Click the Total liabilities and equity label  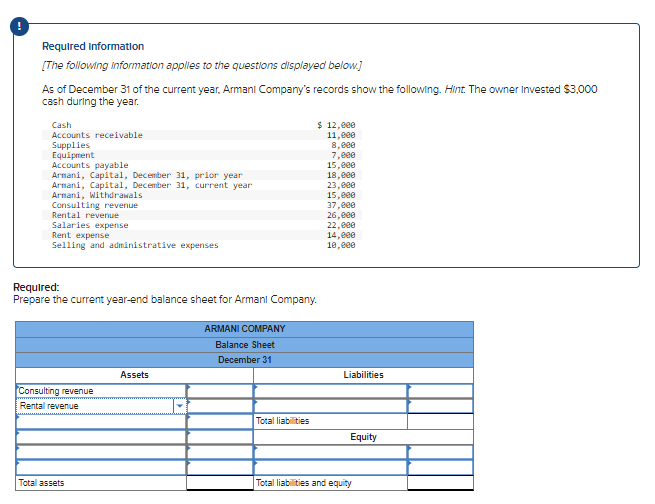[304, 483]
